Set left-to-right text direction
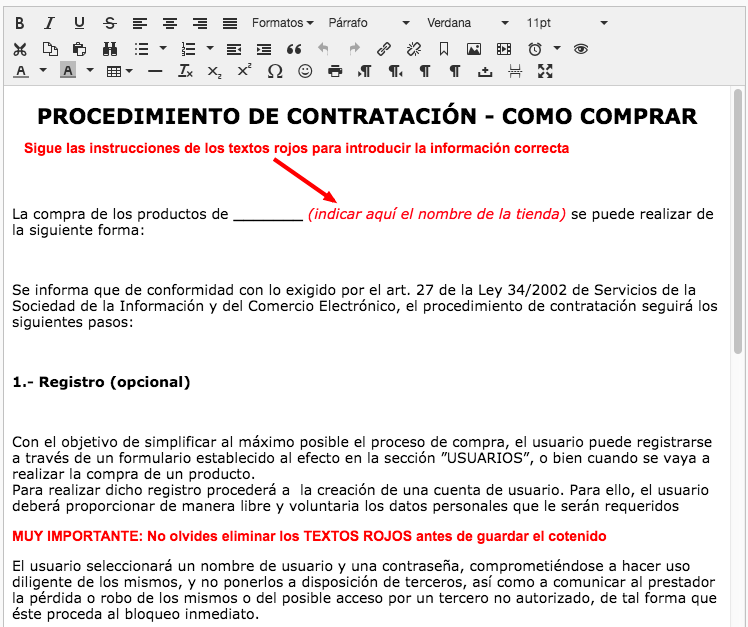The image size is (748, 627). coord(365,72)
